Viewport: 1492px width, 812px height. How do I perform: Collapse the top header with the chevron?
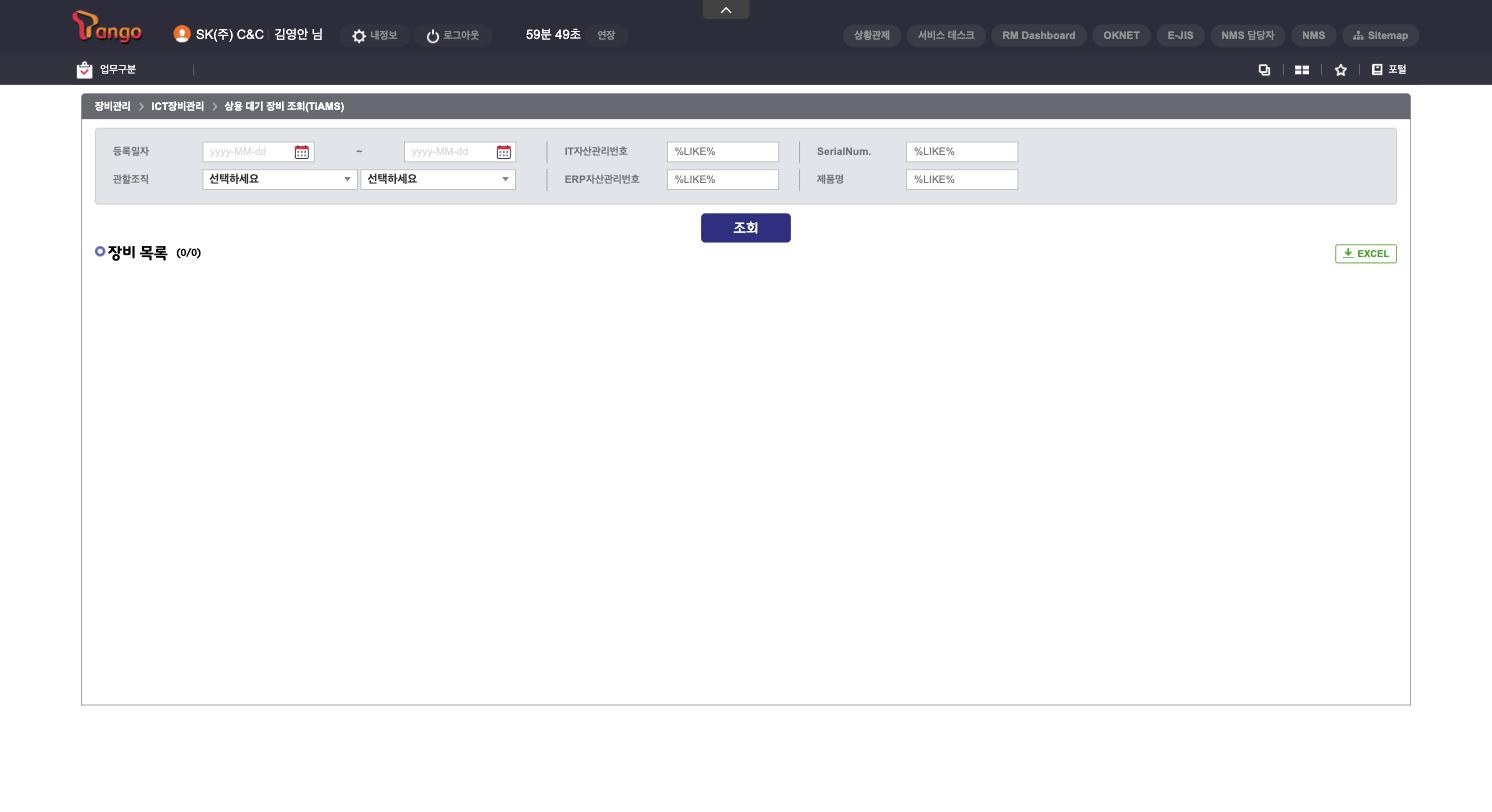[x=726, y=10]
